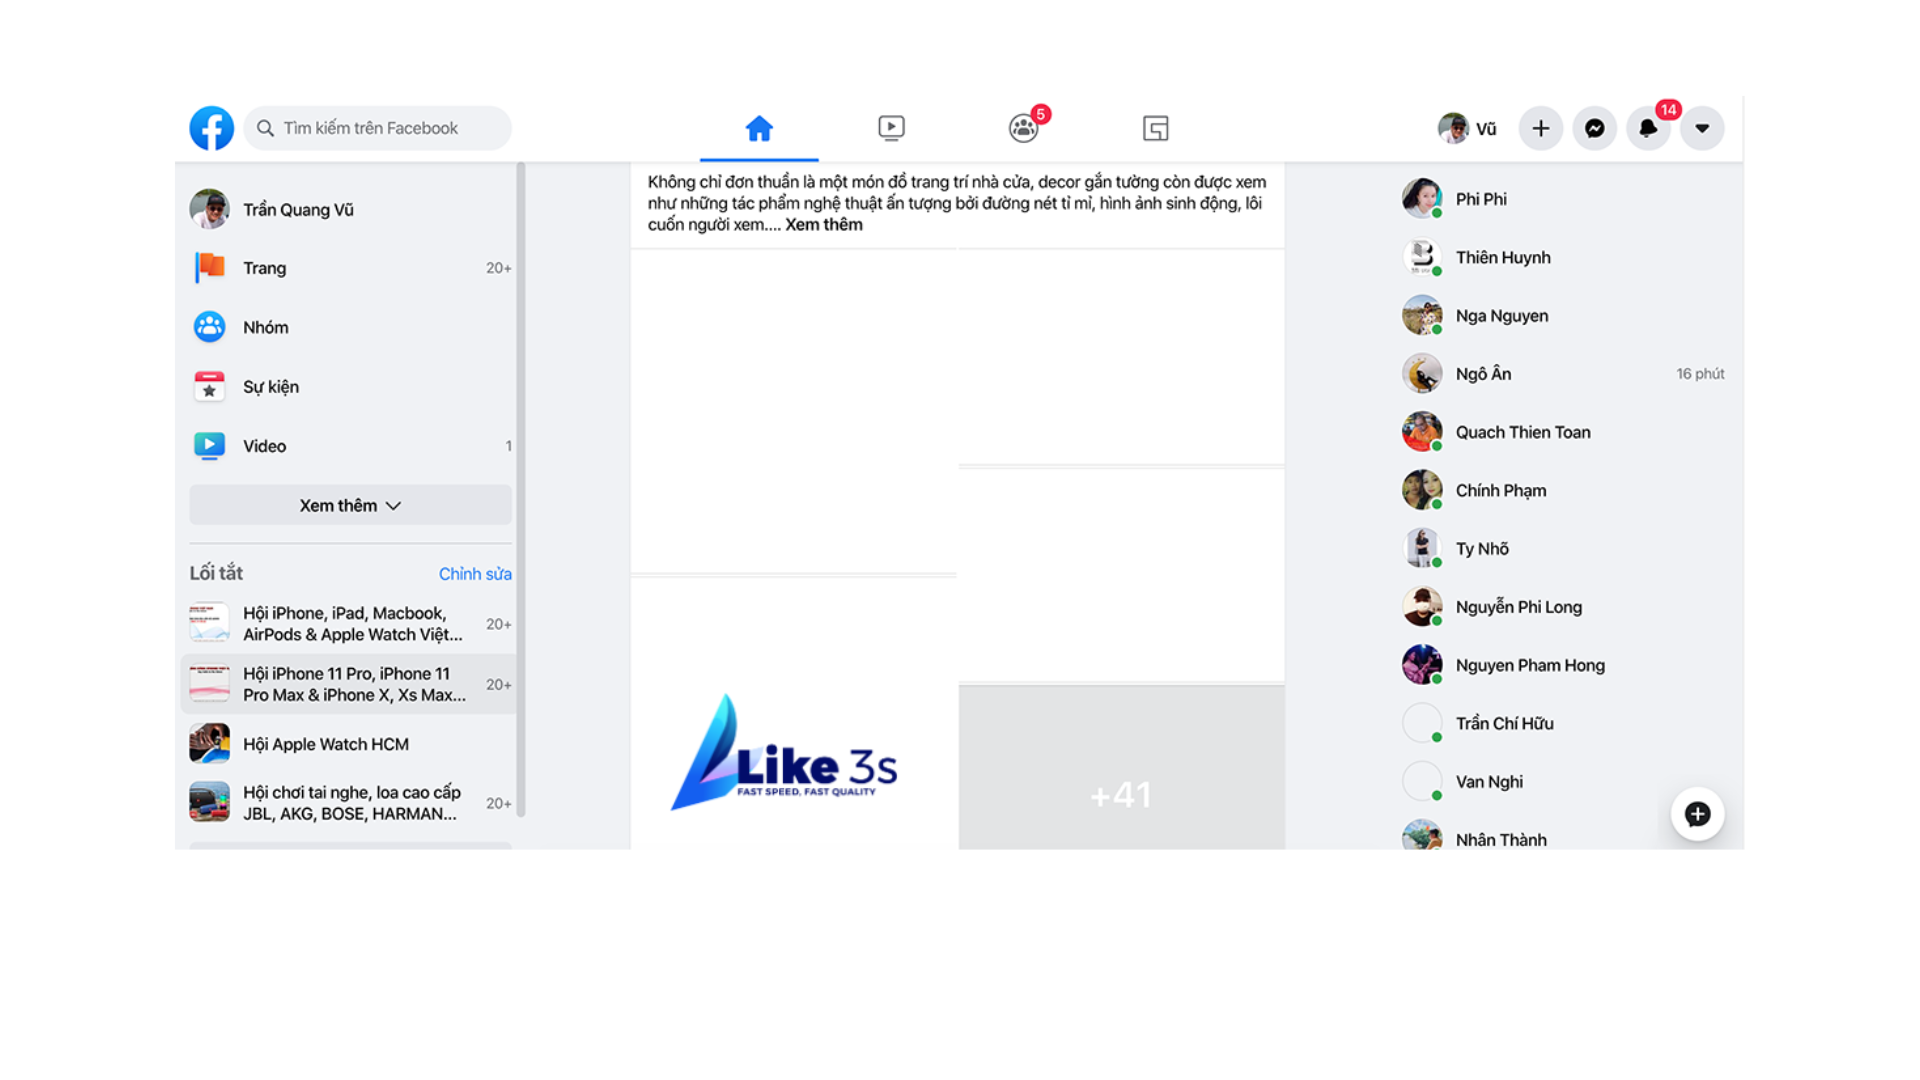Expand the Xem thêm sidebar list
Viewport: 1920px width, 1080px height.
(x=350, y=505)
